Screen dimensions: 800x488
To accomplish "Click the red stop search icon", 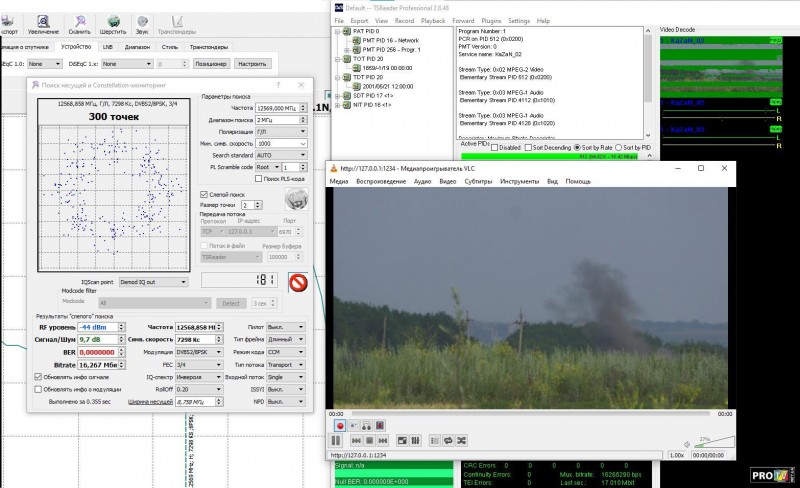I will click(298, 282).
